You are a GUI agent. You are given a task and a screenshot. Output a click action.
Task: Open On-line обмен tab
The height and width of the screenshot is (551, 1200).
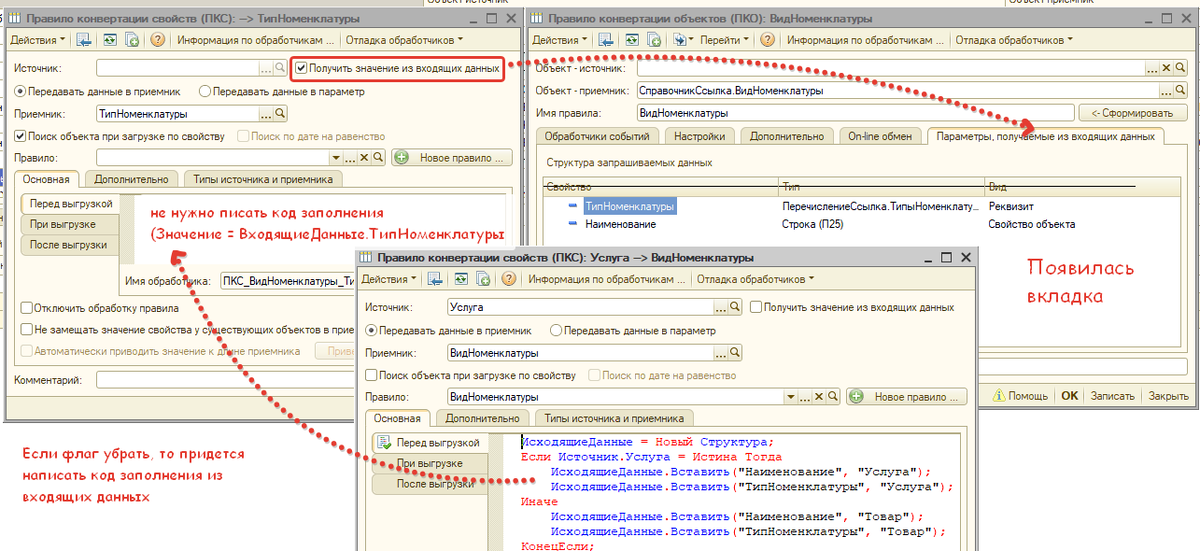click(x=880, y=136)
